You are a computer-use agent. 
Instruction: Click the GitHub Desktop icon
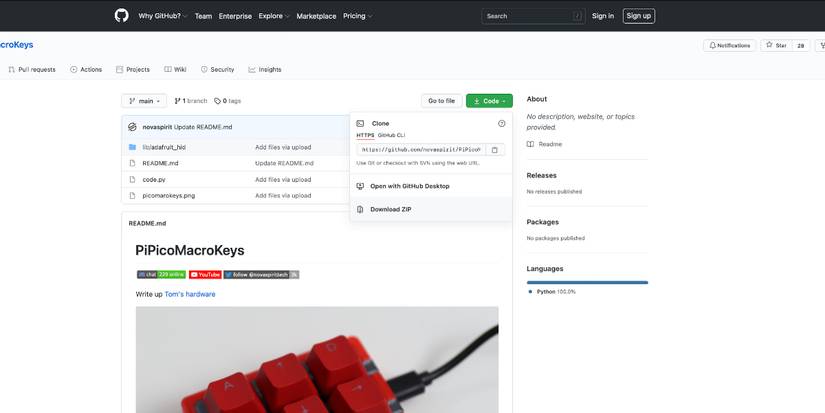360,186
